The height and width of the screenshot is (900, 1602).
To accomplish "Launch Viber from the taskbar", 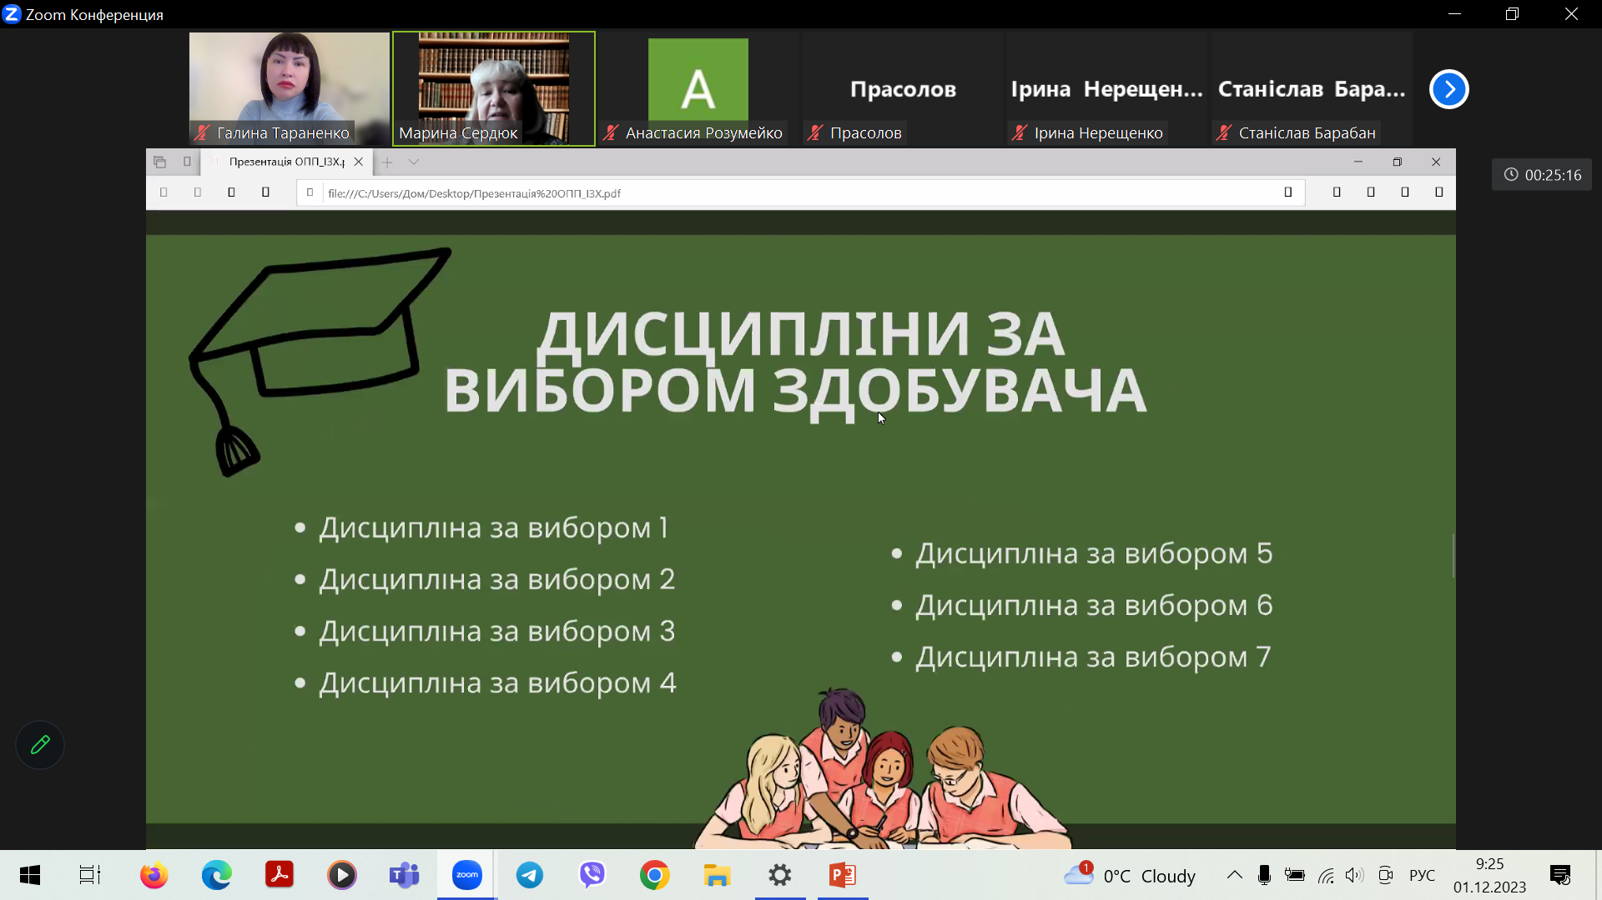I will tap(592, 875).
